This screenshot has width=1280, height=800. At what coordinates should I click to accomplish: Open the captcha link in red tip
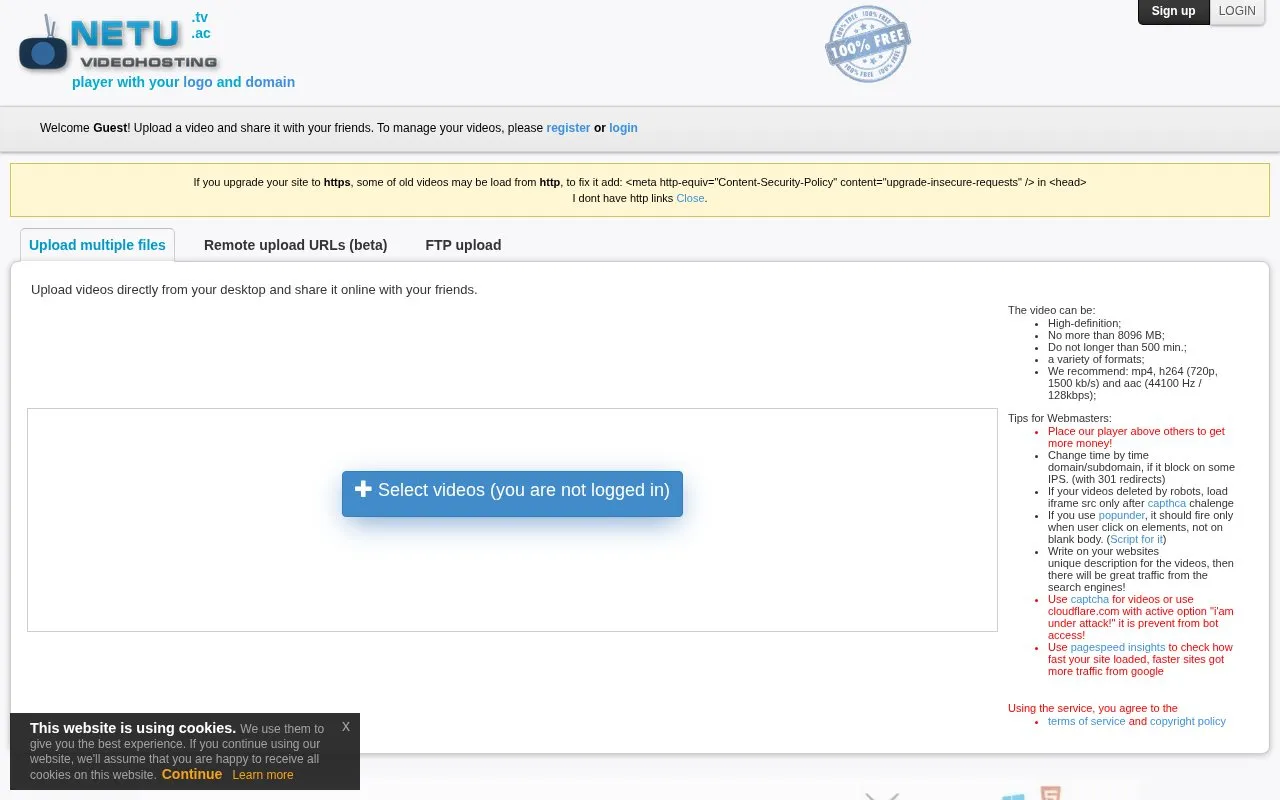point(1090,599)
